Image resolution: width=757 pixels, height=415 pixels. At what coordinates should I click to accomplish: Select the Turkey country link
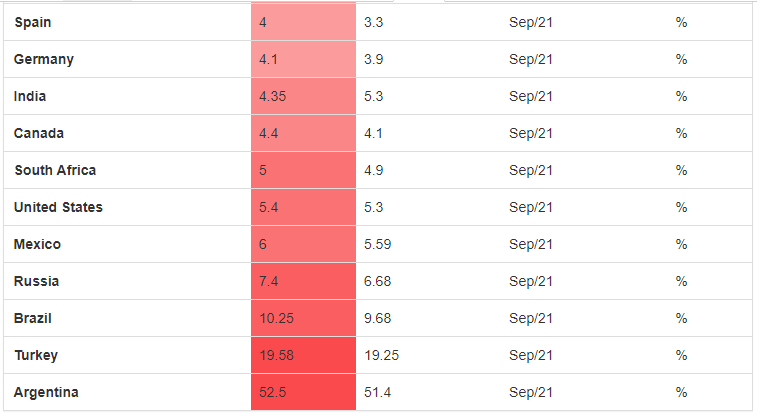36,355
